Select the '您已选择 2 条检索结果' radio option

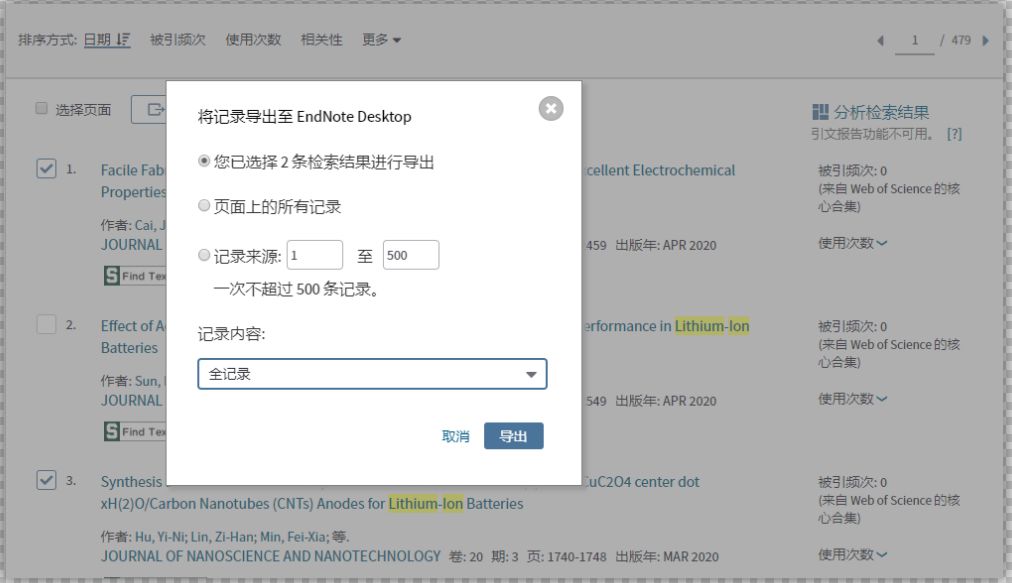(x=204, y=161)
